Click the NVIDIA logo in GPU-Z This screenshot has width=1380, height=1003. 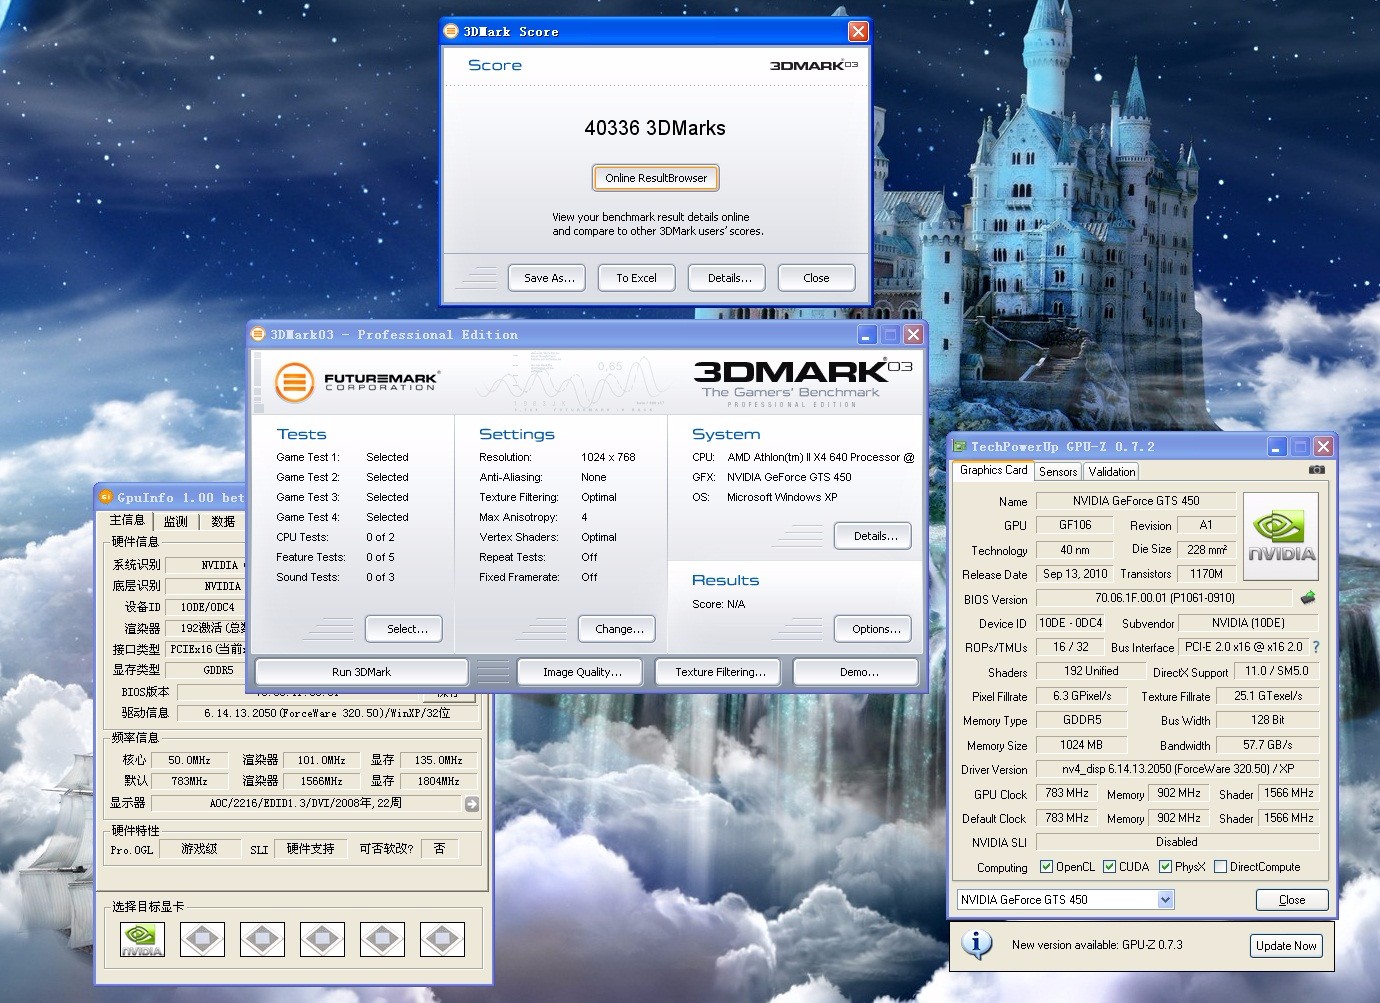[x=1280, y=536]
